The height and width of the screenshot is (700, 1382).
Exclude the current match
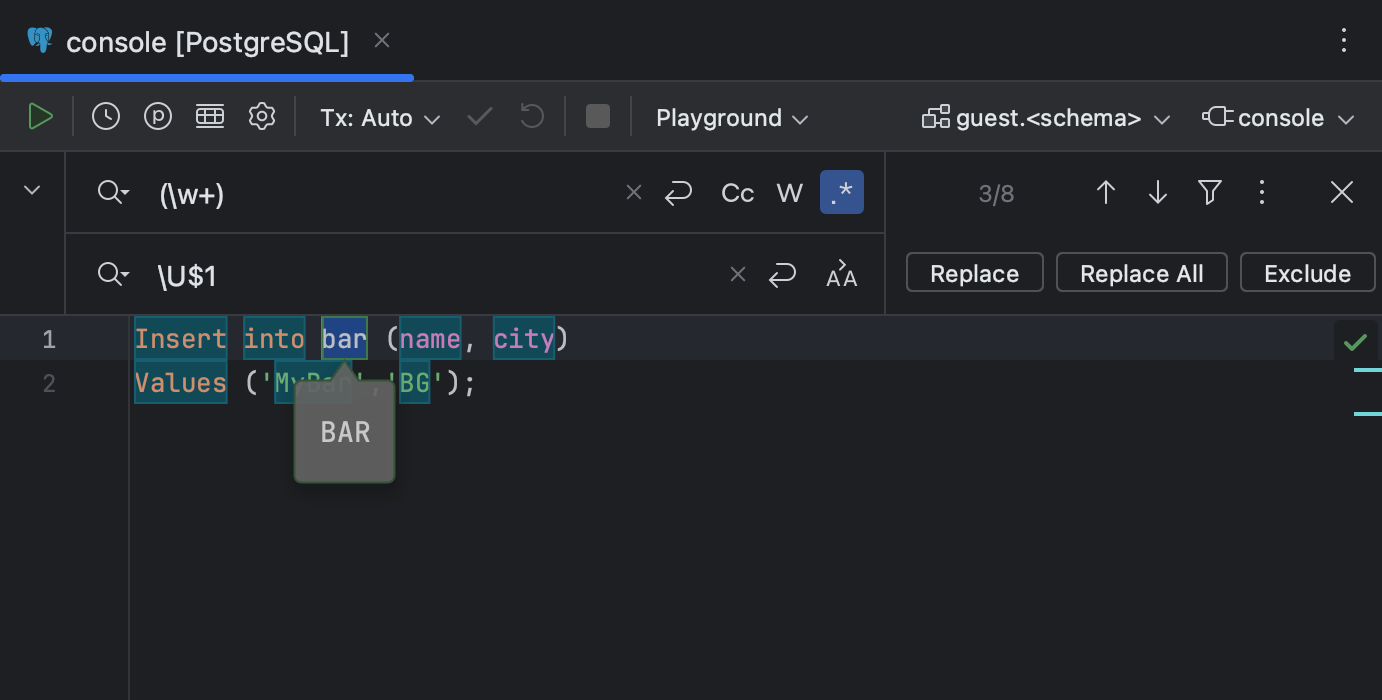(1307, 272)
